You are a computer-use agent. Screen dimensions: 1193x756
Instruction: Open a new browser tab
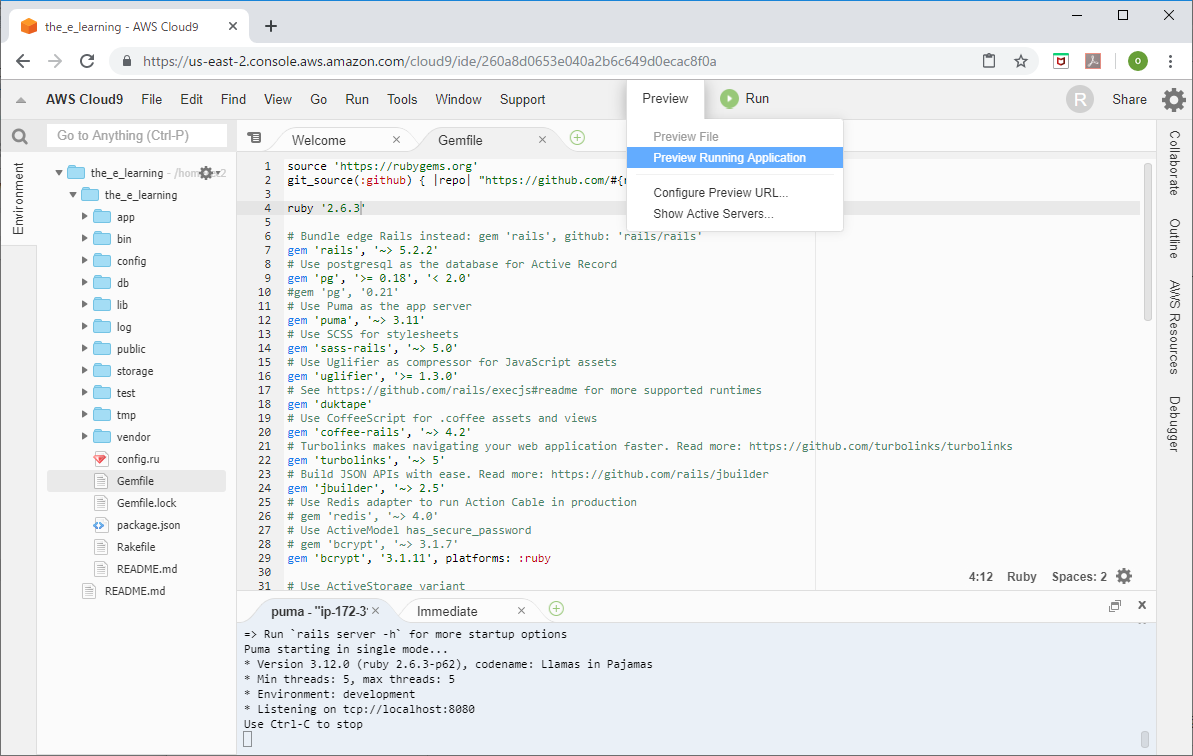point(271,26)
